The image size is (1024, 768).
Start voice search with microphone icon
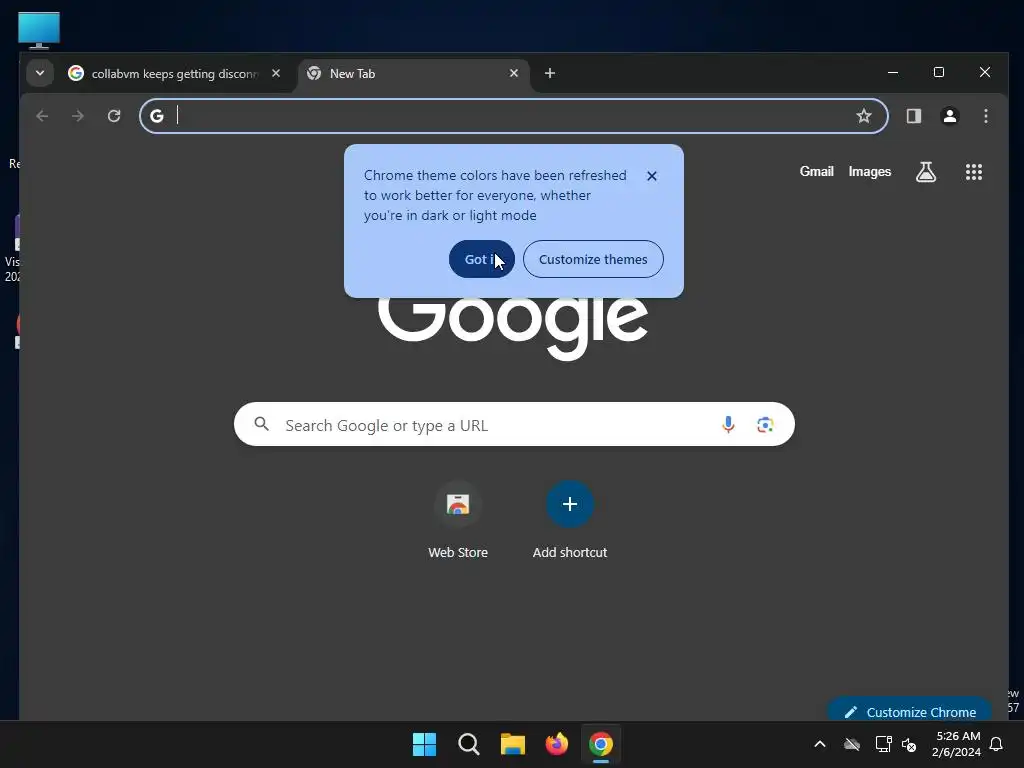(728, 424)
